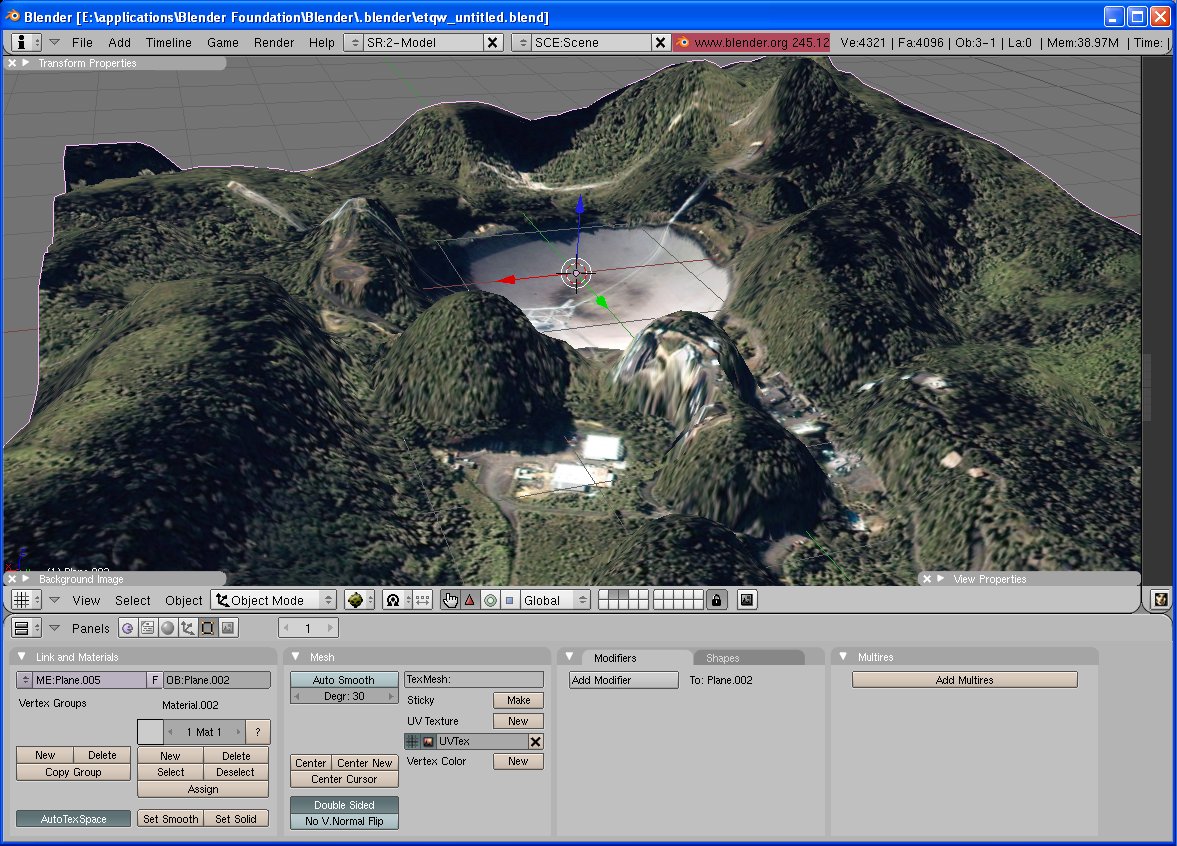Collapse the Link and Materials panel
The height and width of the screenshot is (846, 1177).
(x=22, y=657)
